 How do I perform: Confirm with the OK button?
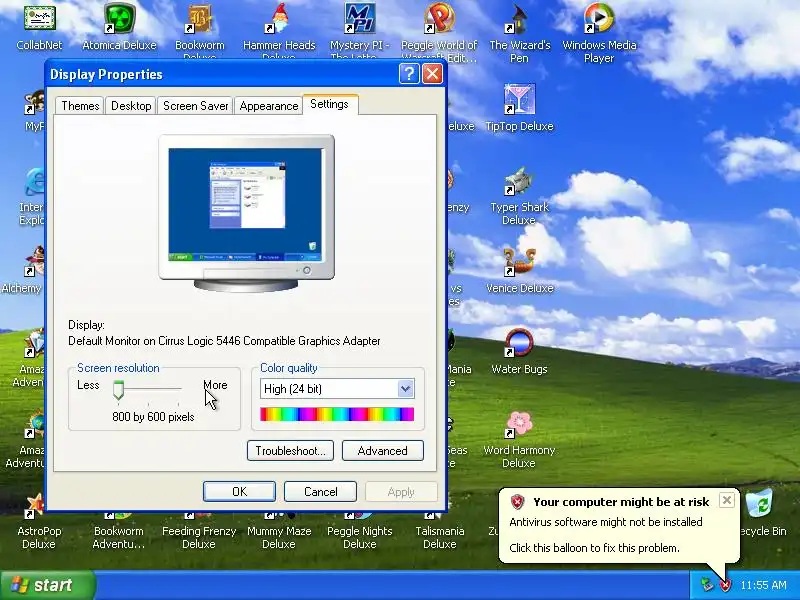tap(239, 491)
